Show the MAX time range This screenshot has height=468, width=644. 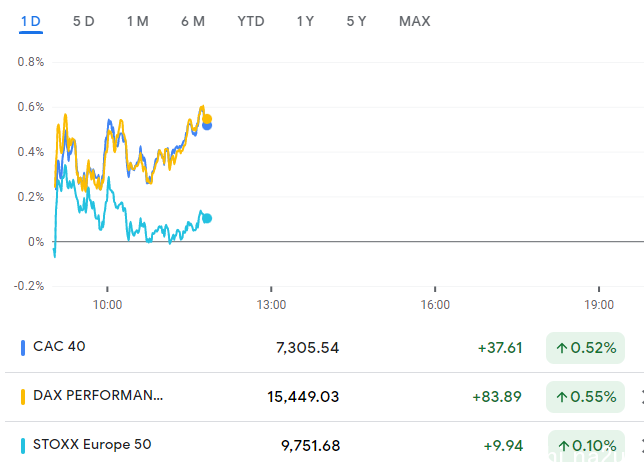[414, 21]
